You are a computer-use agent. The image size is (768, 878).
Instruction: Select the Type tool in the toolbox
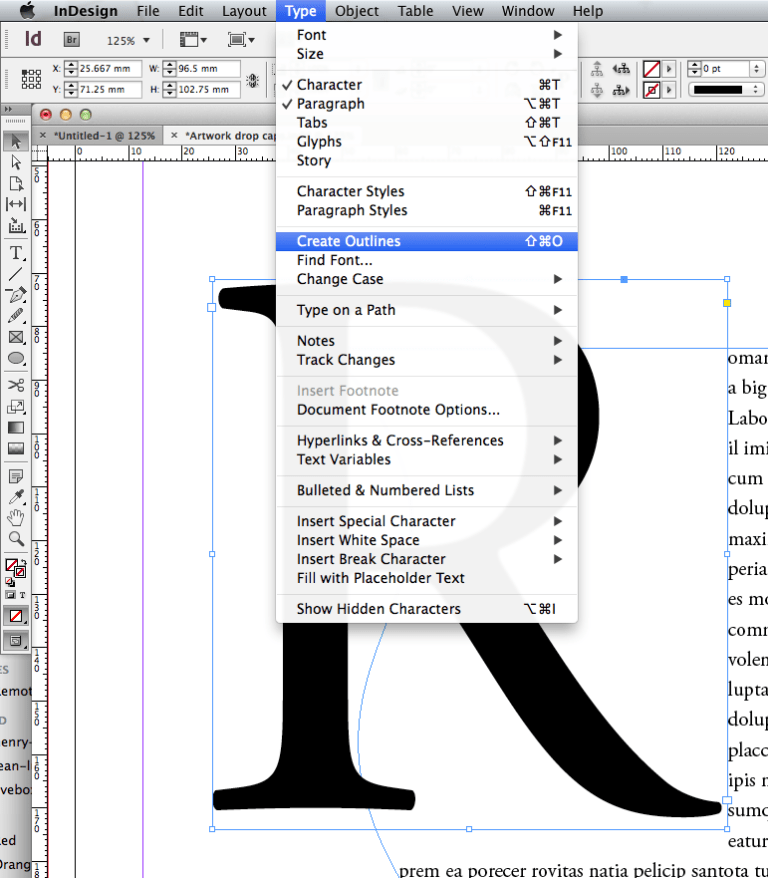16,253
